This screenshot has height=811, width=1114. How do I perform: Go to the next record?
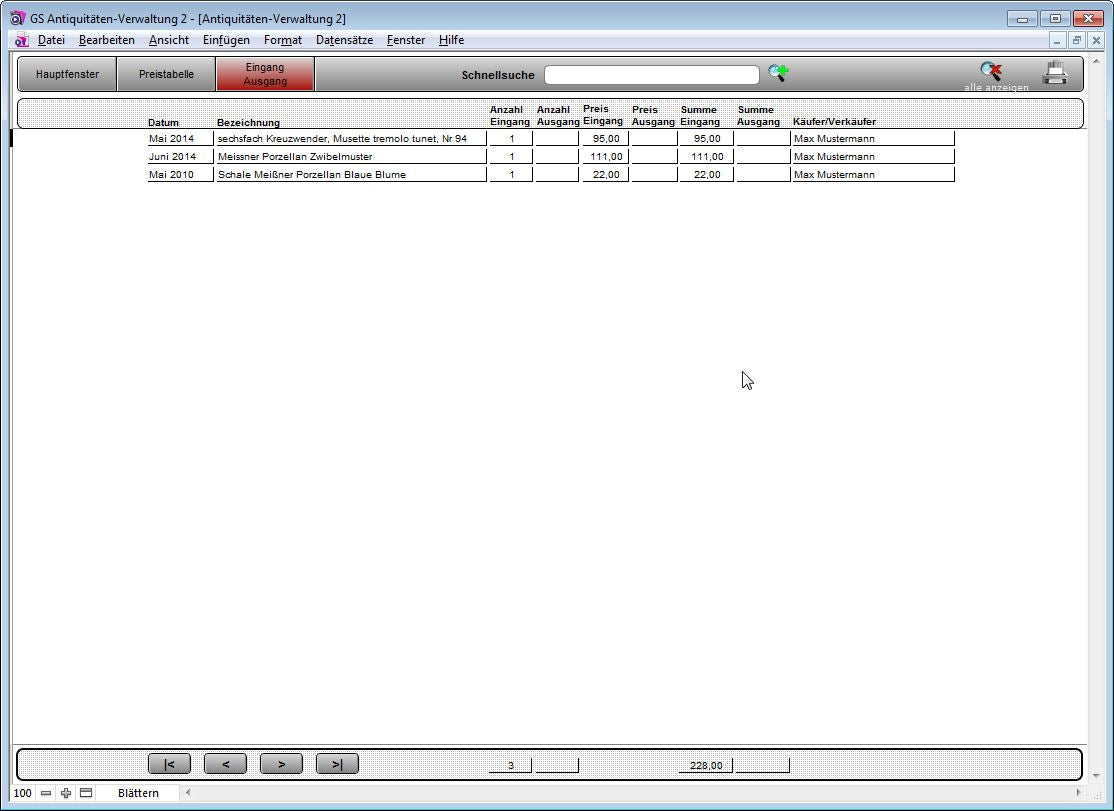click(x=281, y=764)
